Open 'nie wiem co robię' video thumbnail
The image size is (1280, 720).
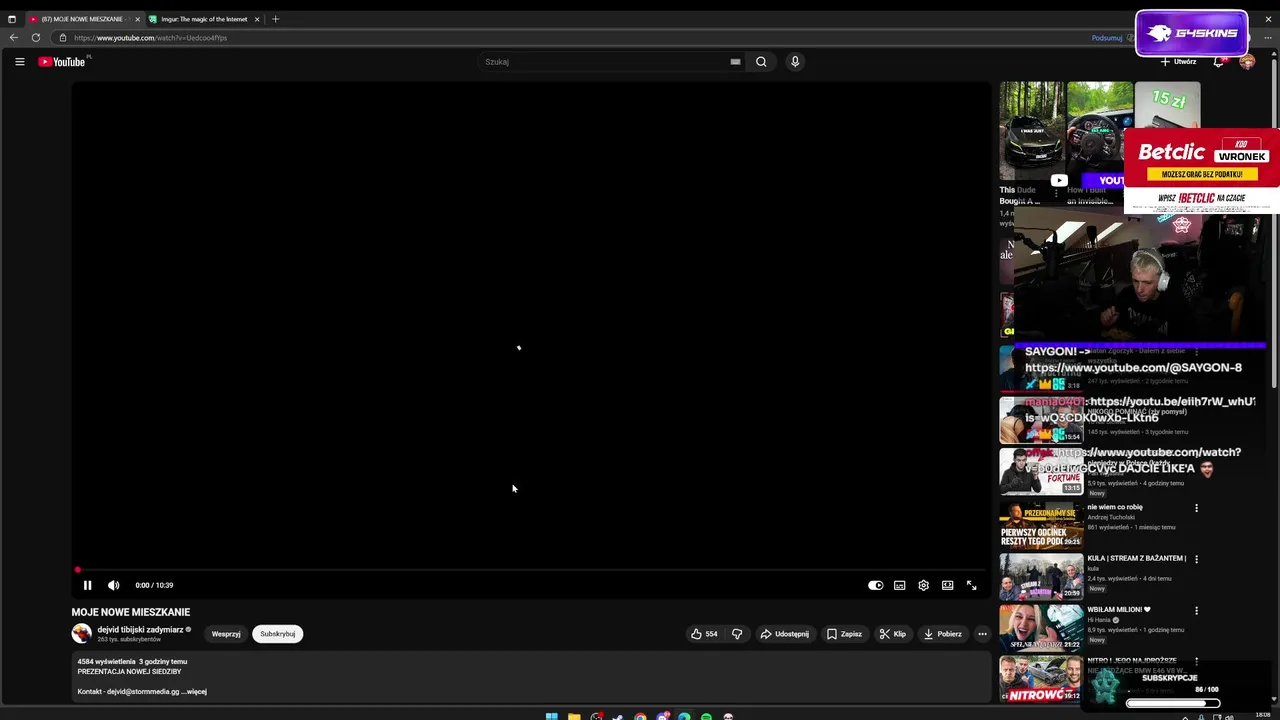1041,525
